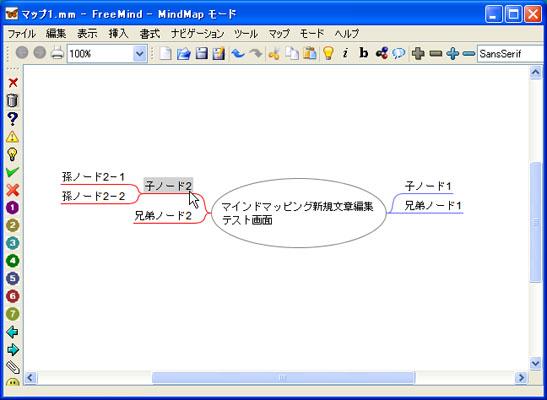
Task: Select the 兄弟ノード1 node
Action: pyautogui.click(x=433, y=205)
